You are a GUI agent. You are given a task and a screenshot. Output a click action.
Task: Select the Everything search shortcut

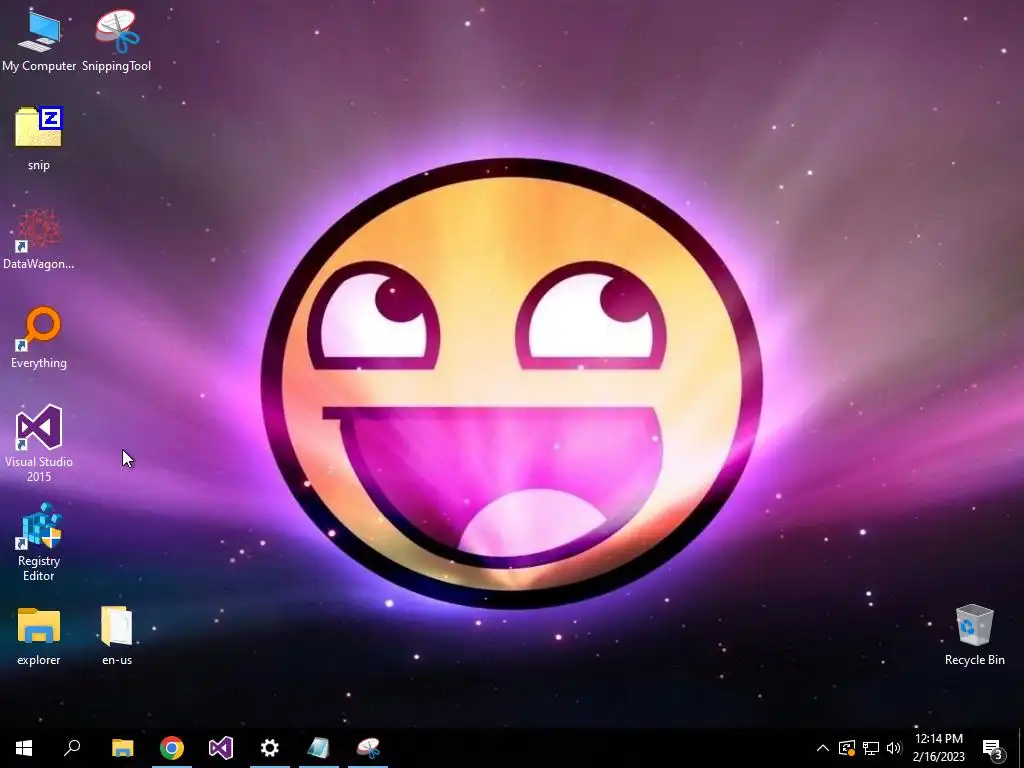click(x=39, y=338)
